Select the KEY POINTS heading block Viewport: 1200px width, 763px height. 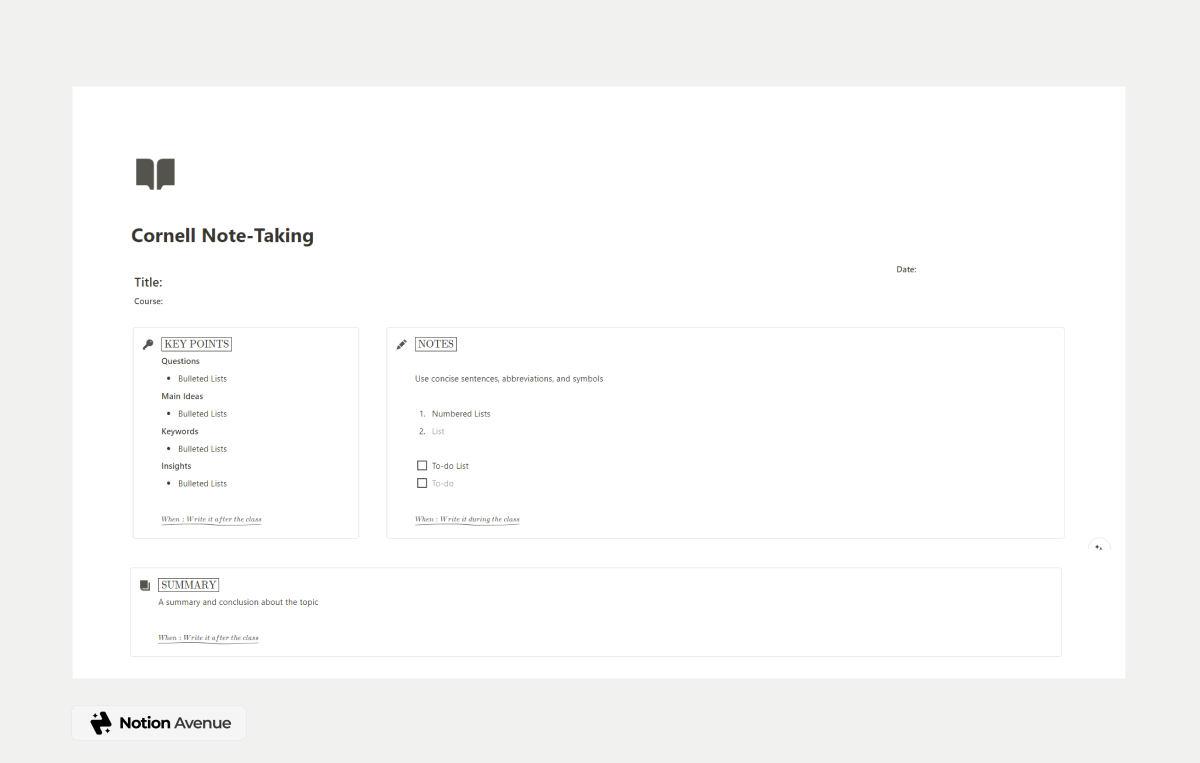pos(196,343)
